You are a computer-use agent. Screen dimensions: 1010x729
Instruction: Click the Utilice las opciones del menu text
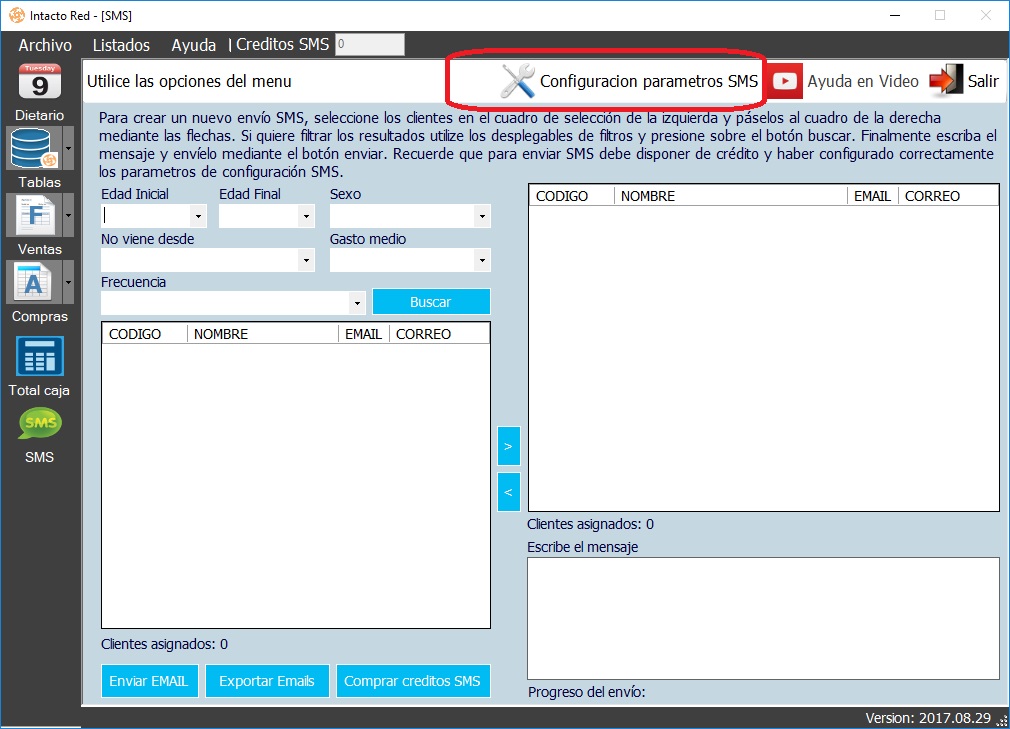(x=189, y=81)
